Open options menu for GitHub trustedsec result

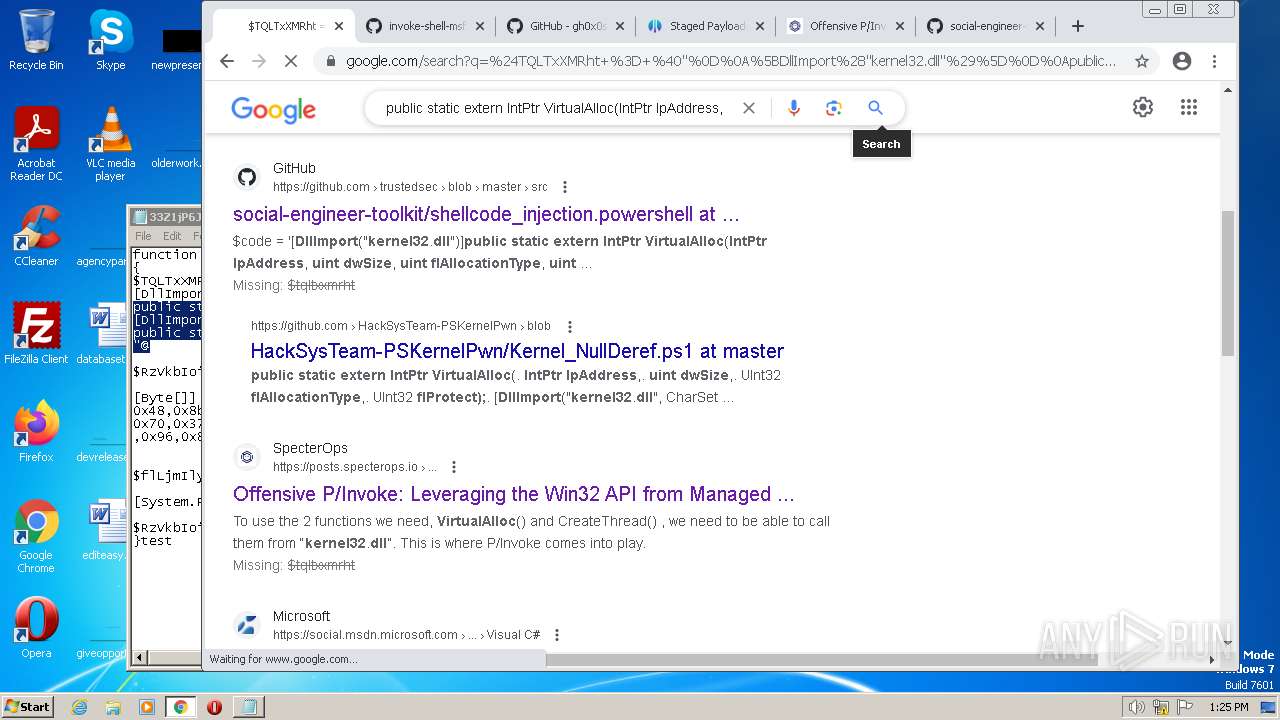point(564,187)
